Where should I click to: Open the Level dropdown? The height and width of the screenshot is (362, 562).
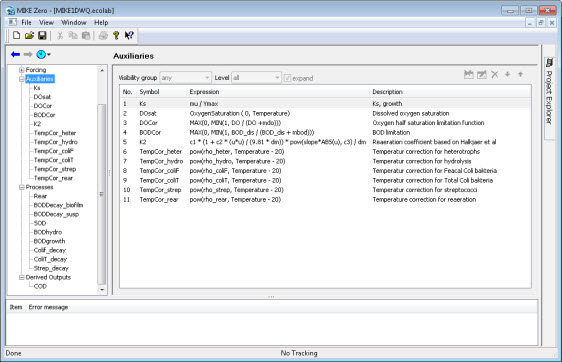(256, 78)
